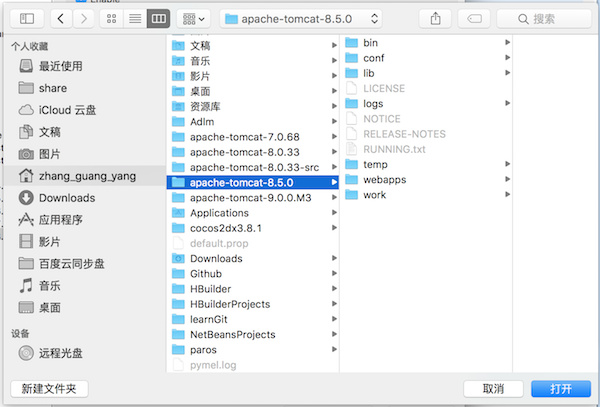Switch to list view
Viewport: 600px width, 407px height.
pos(135,19)
